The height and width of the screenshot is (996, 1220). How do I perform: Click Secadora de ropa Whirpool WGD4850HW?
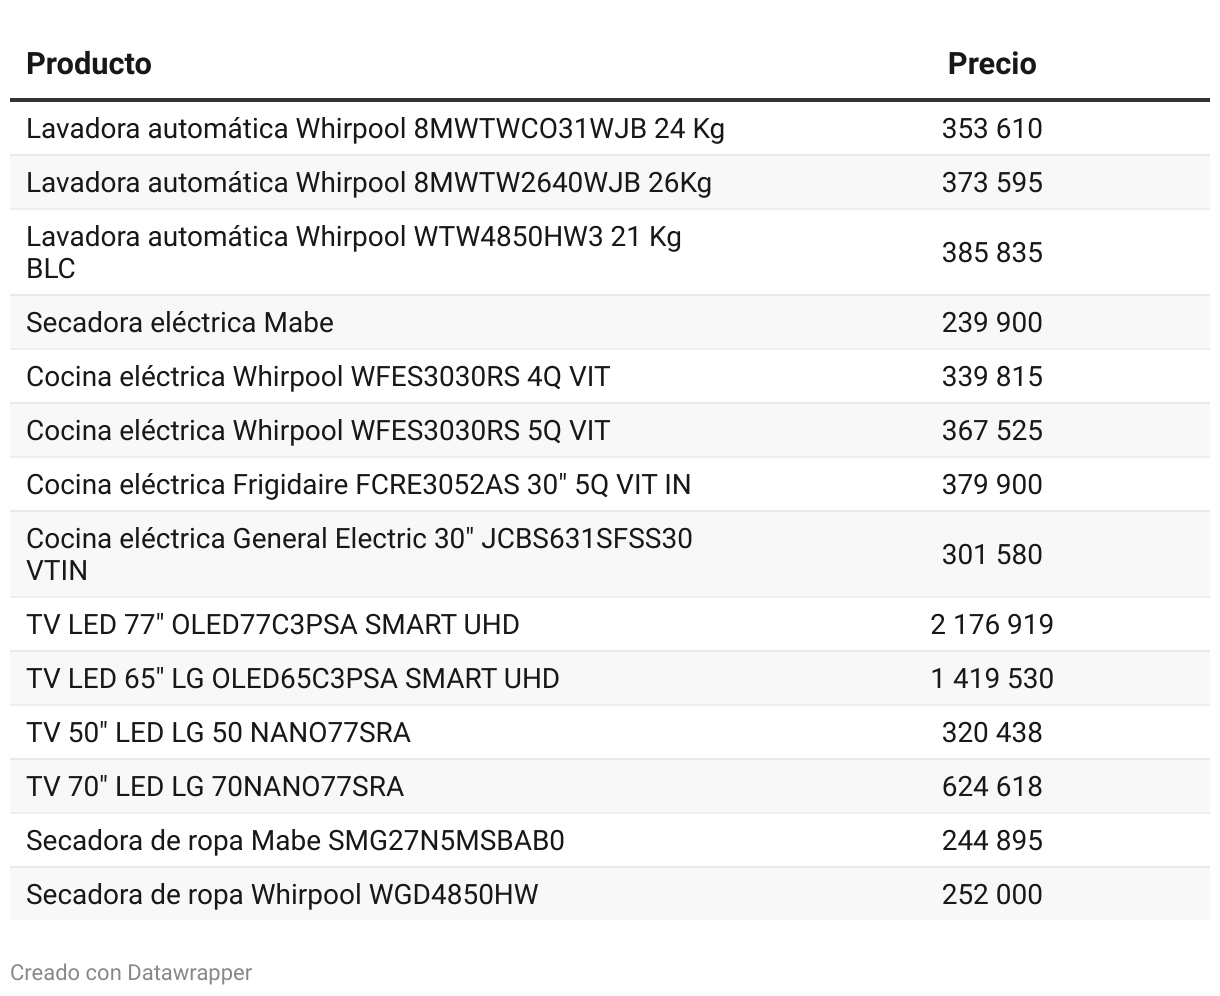pyautogui.click(x=282, y=895)
